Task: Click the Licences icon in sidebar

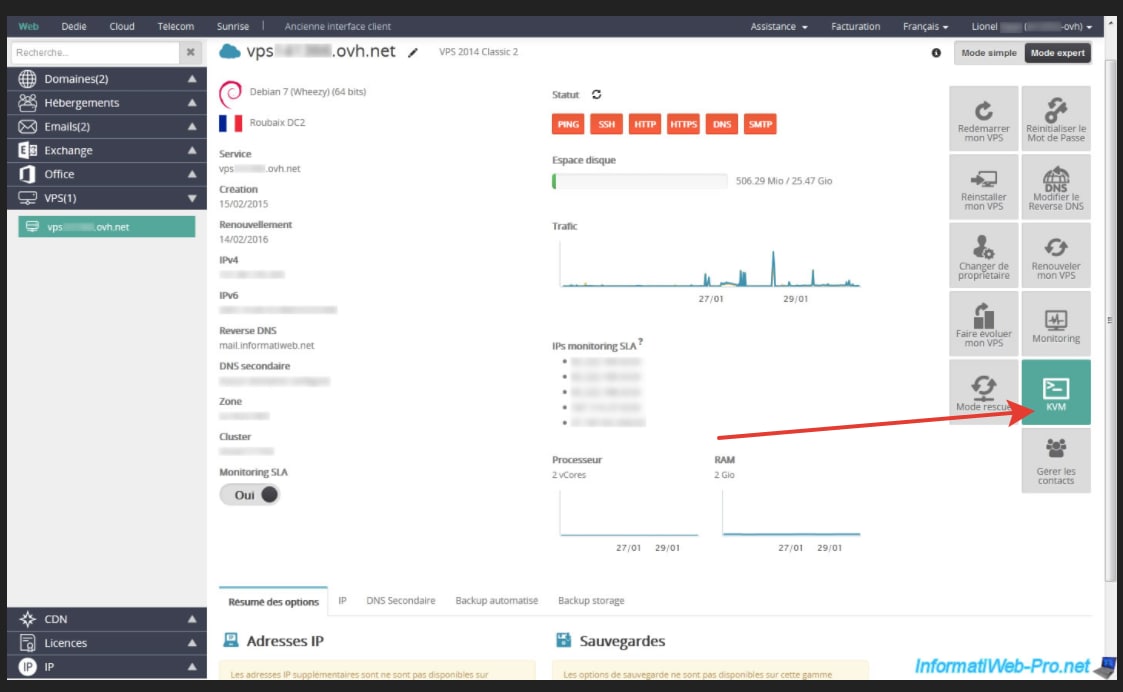Action: click(27, 643)
